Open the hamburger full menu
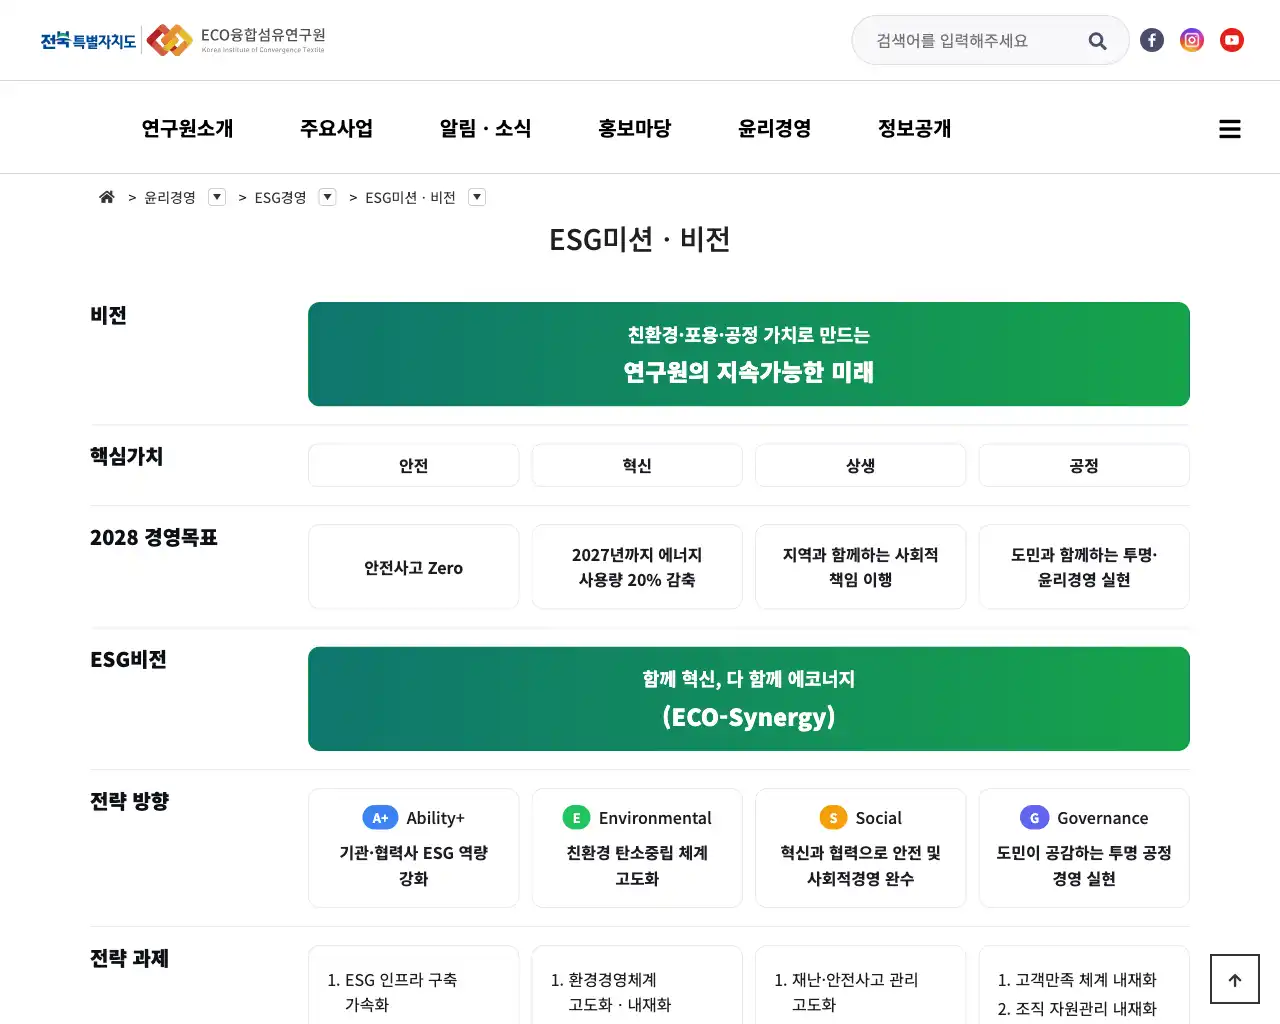 tap(1230, 129)
